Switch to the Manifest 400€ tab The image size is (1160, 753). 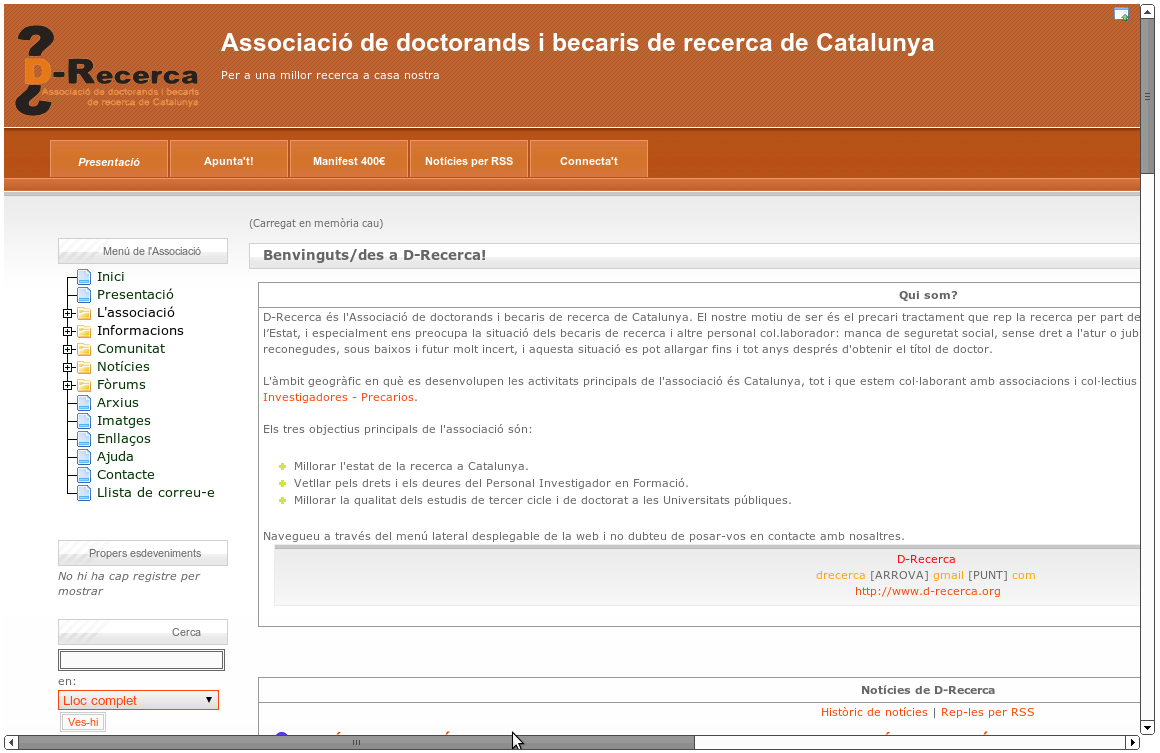click(x=348, y=160)
